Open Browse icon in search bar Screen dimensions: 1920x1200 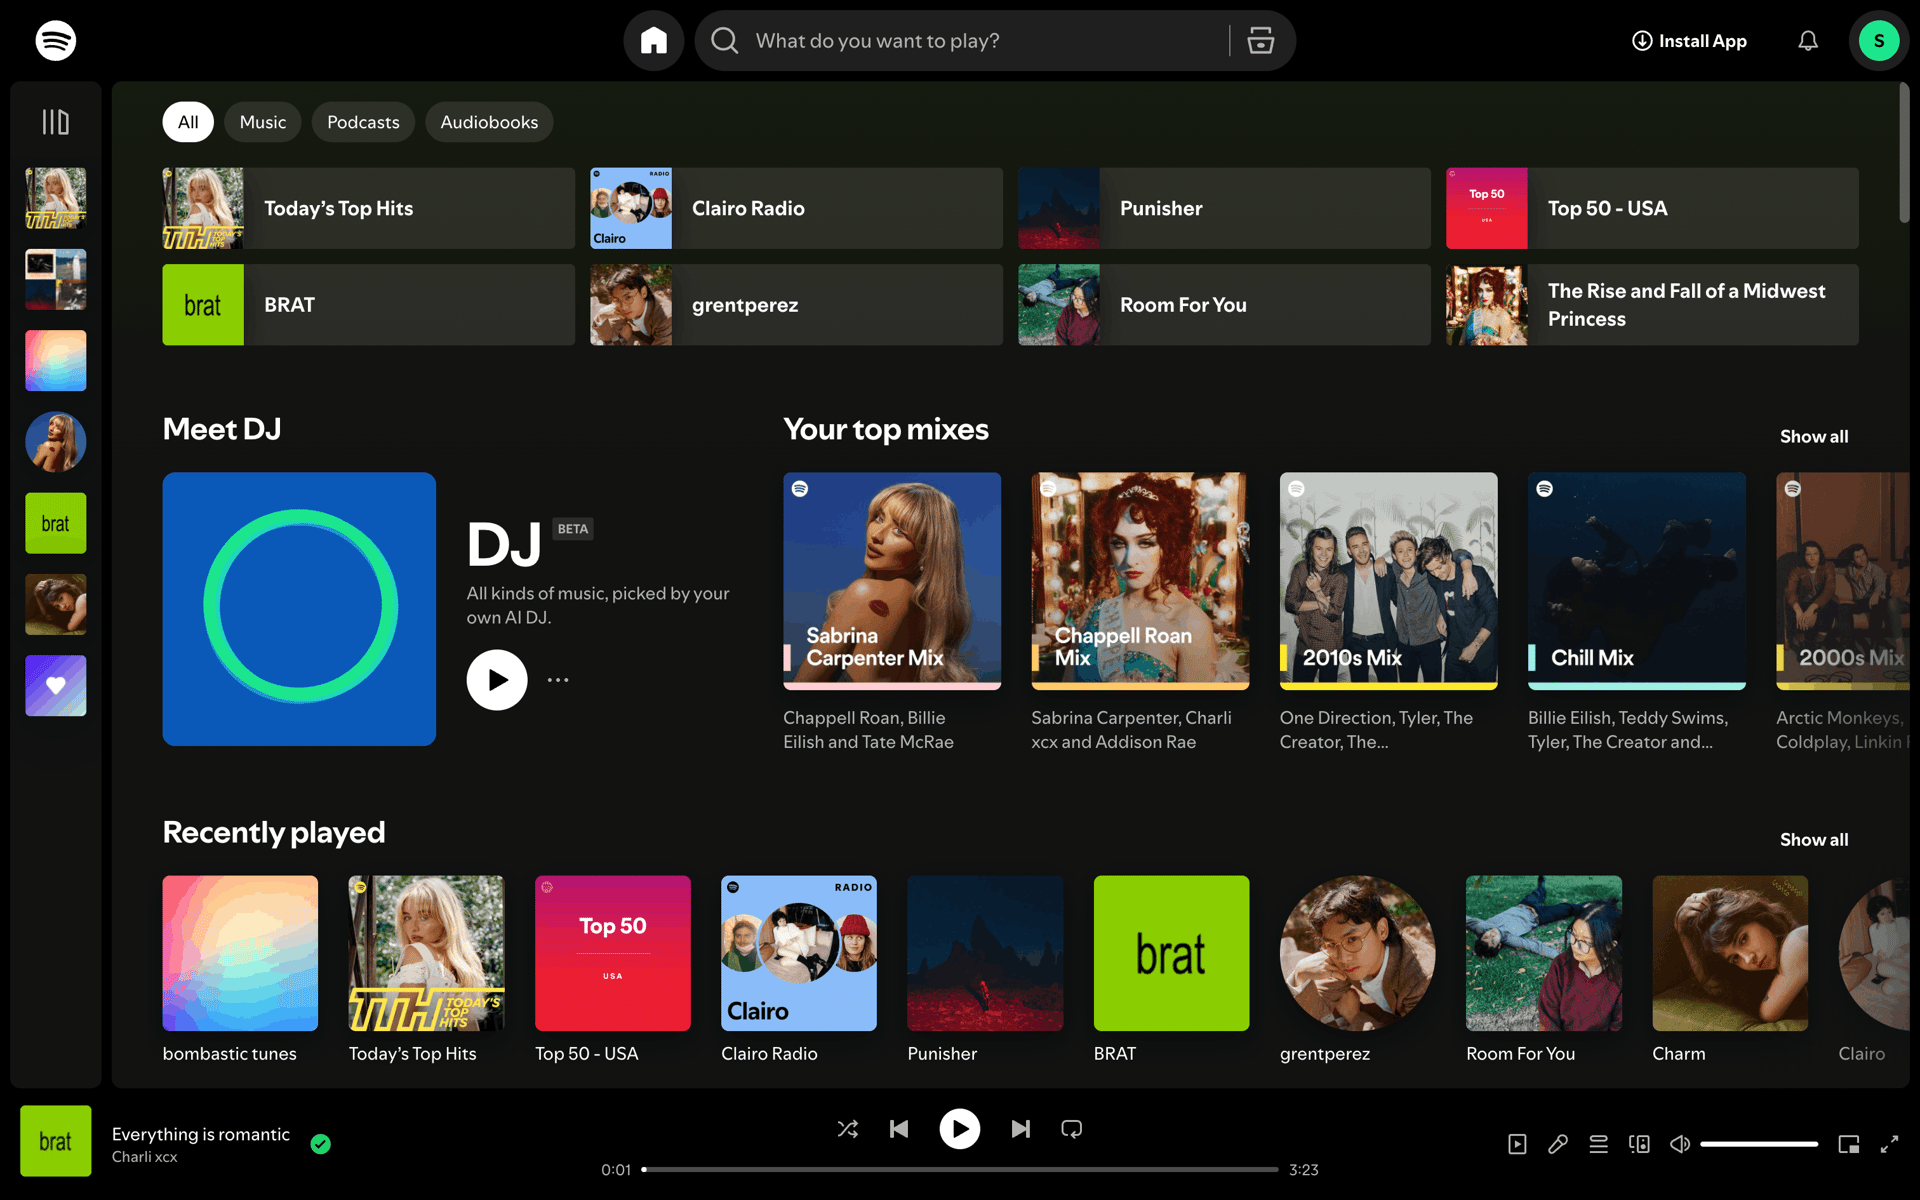1261,41
